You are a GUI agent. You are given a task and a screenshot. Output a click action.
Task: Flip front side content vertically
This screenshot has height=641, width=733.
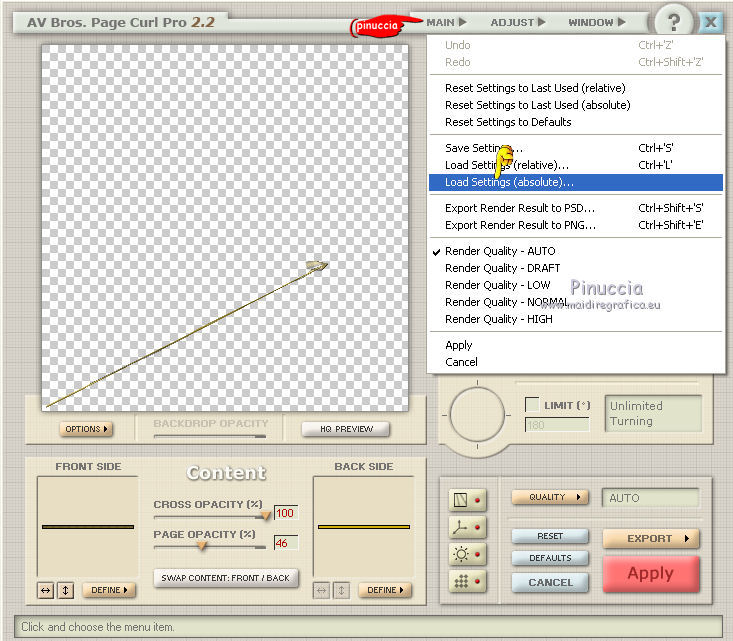coord(65,591)
